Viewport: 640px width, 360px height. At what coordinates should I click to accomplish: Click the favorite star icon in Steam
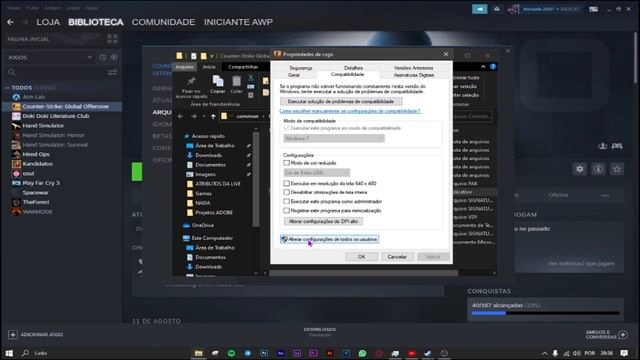coord(617,169)
